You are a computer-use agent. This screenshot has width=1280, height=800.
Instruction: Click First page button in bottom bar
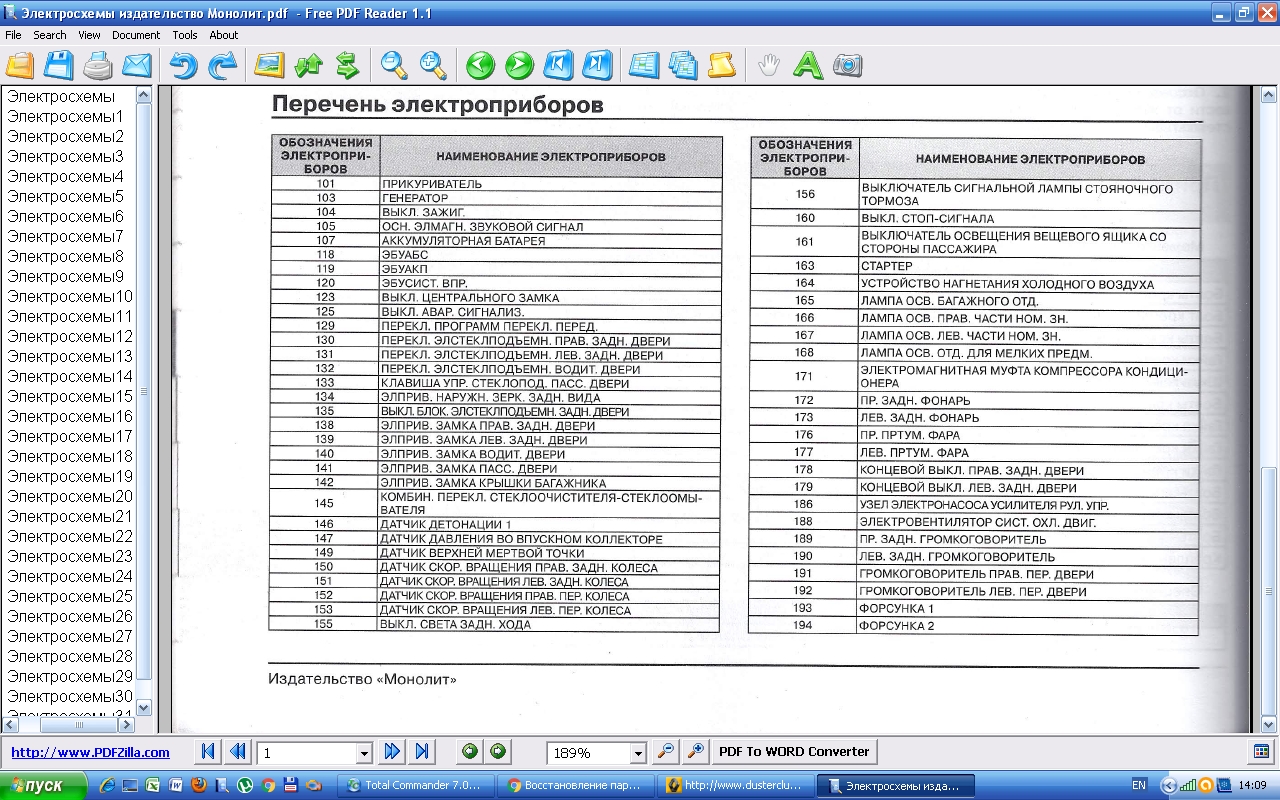208,752
